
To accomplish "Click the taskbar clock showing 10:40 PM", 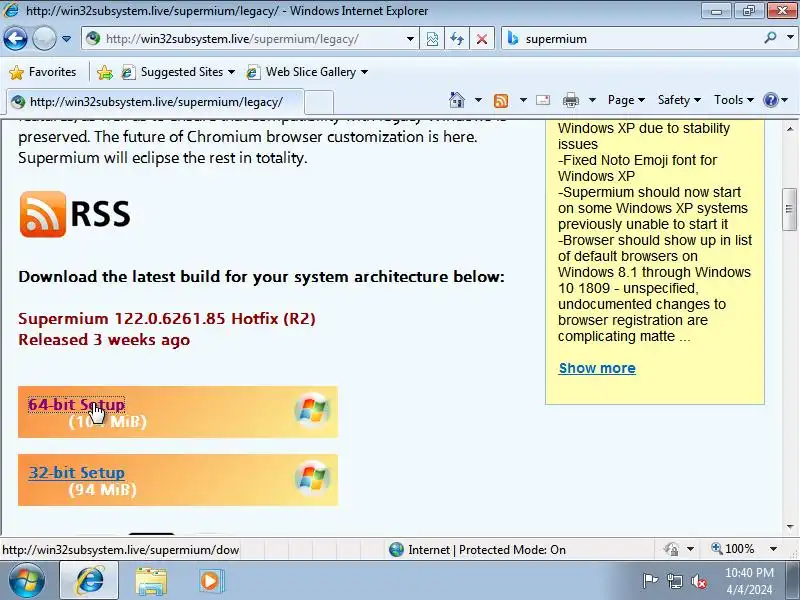I will 749,581.
